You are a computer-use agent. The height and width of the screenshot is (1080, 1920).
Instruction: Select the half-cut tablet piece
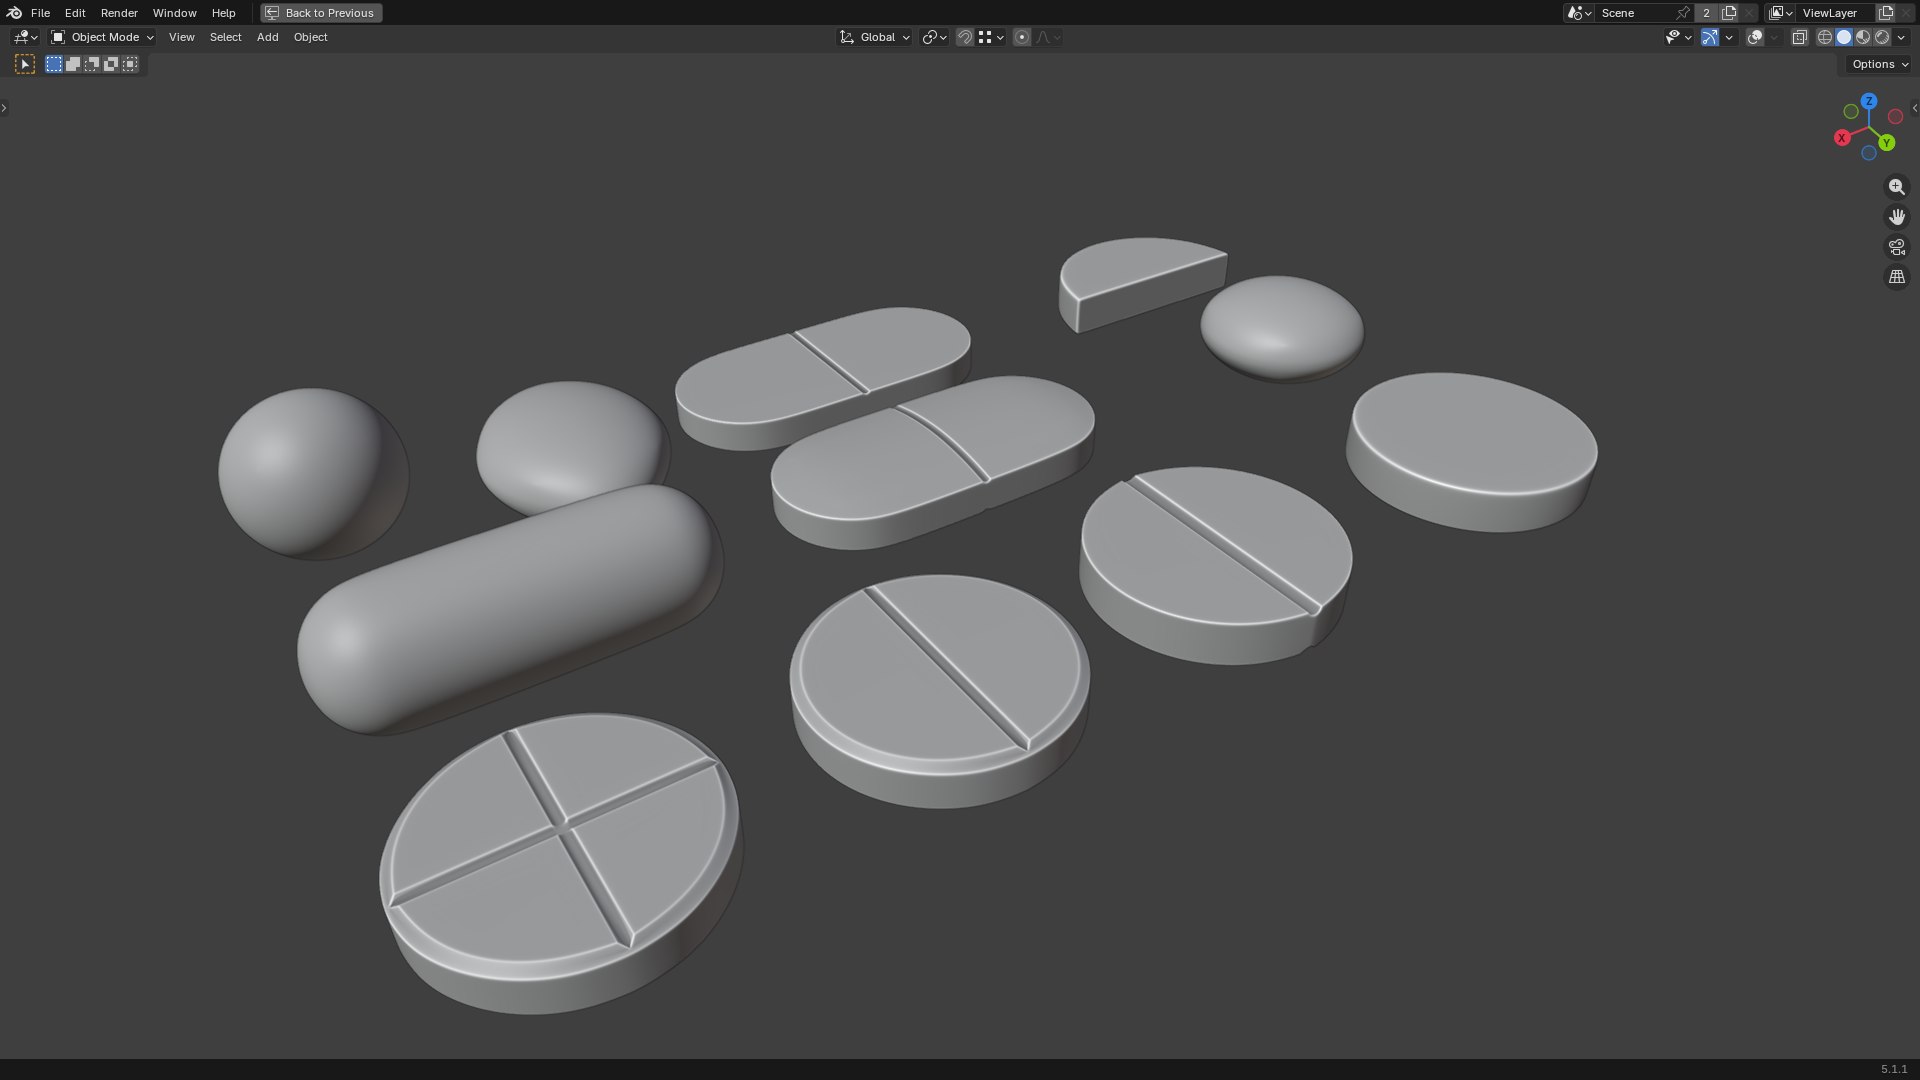[1142, 283]
